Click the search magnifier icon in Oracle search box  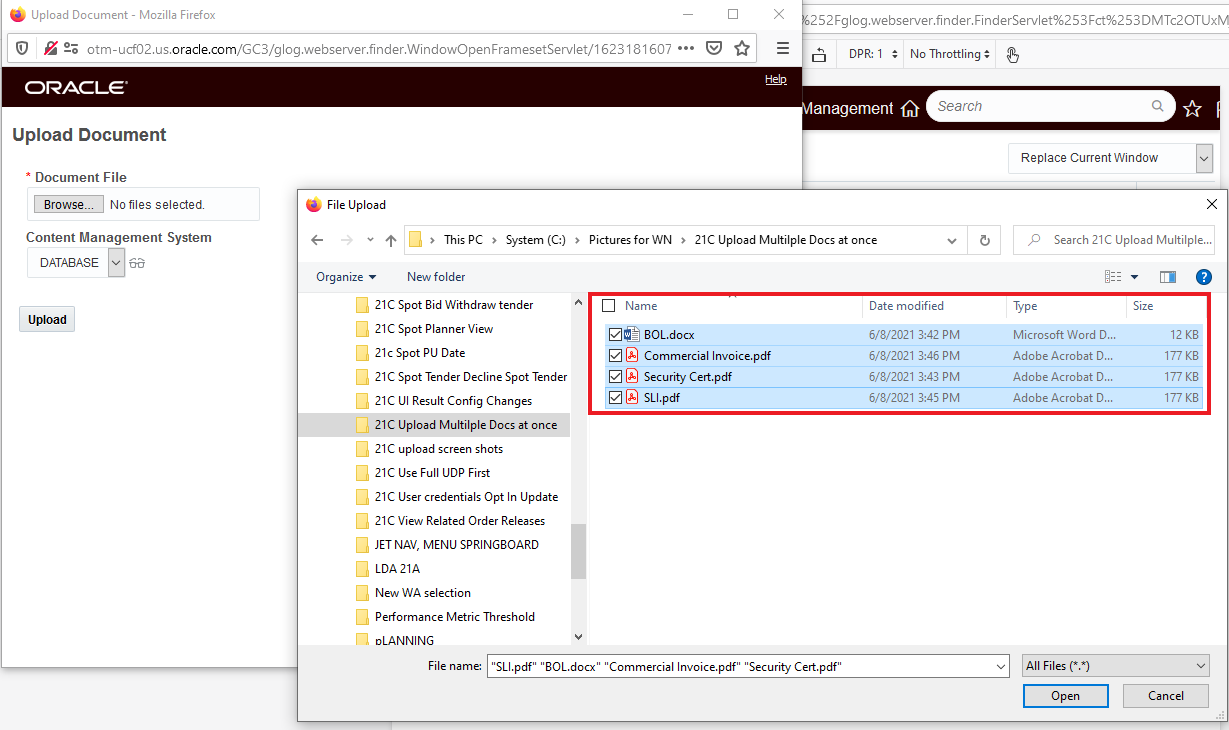pyautogui.click(x=1158, y=106)
